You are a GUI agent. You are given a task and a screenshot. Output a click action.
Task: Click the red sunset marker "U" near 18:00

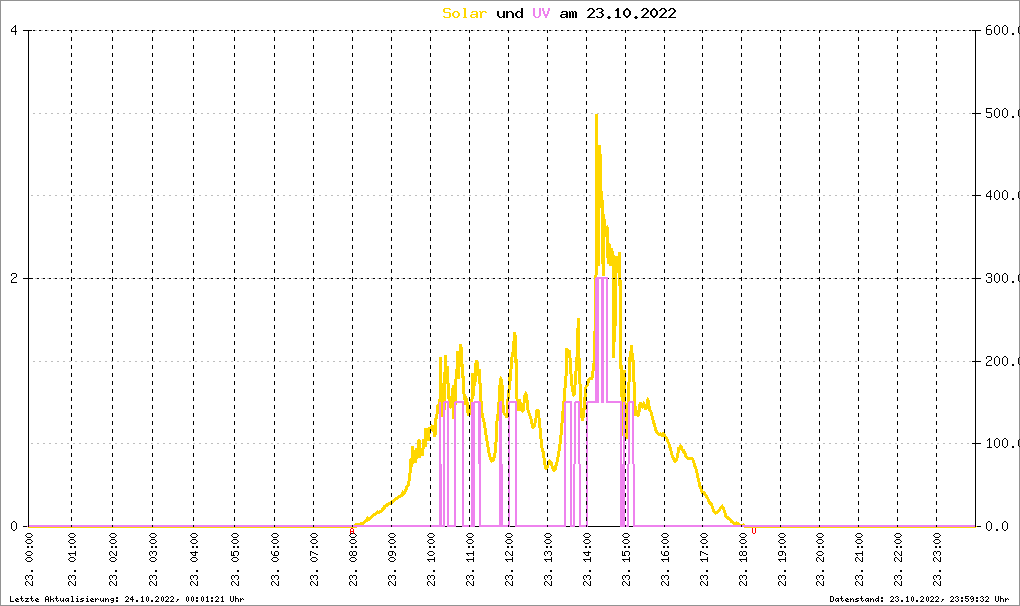[754, 531]
